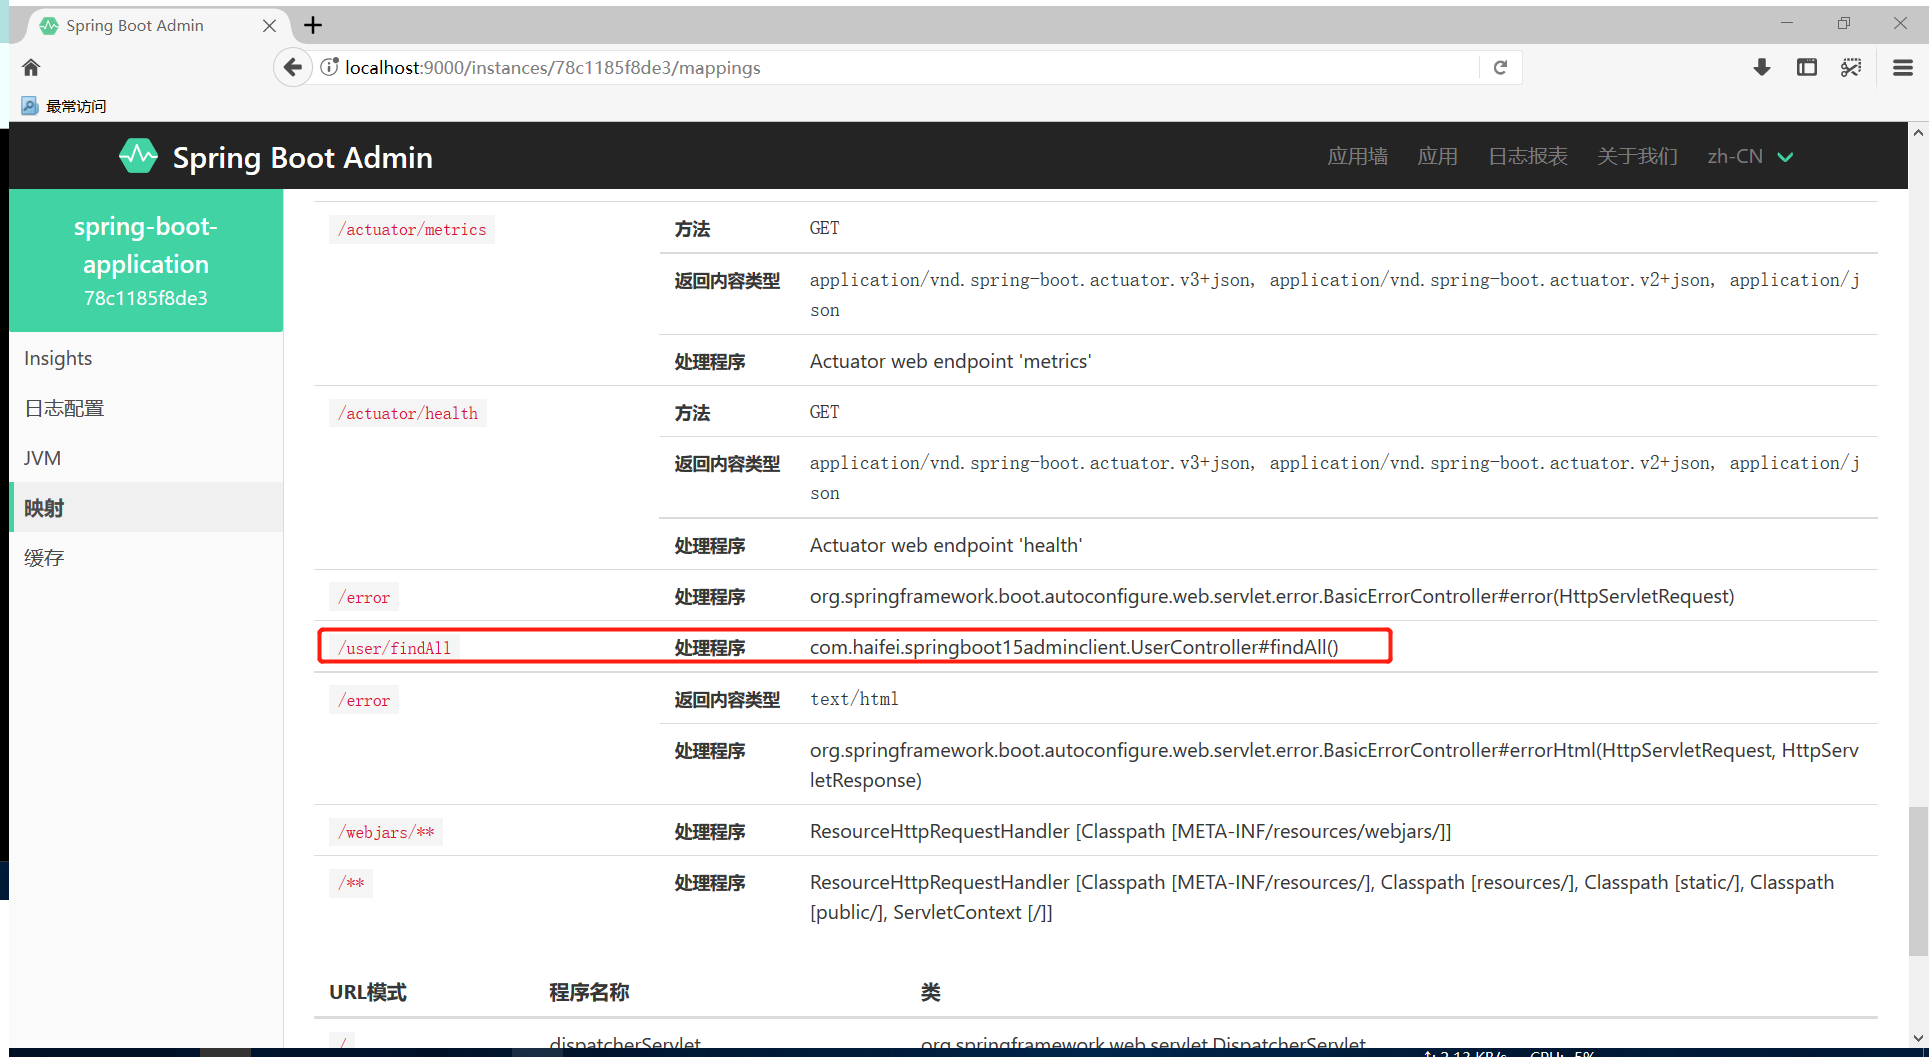Click the spring-boot-application instance header
This screenshot has height=1057, width=1929.
click(146, 260)
